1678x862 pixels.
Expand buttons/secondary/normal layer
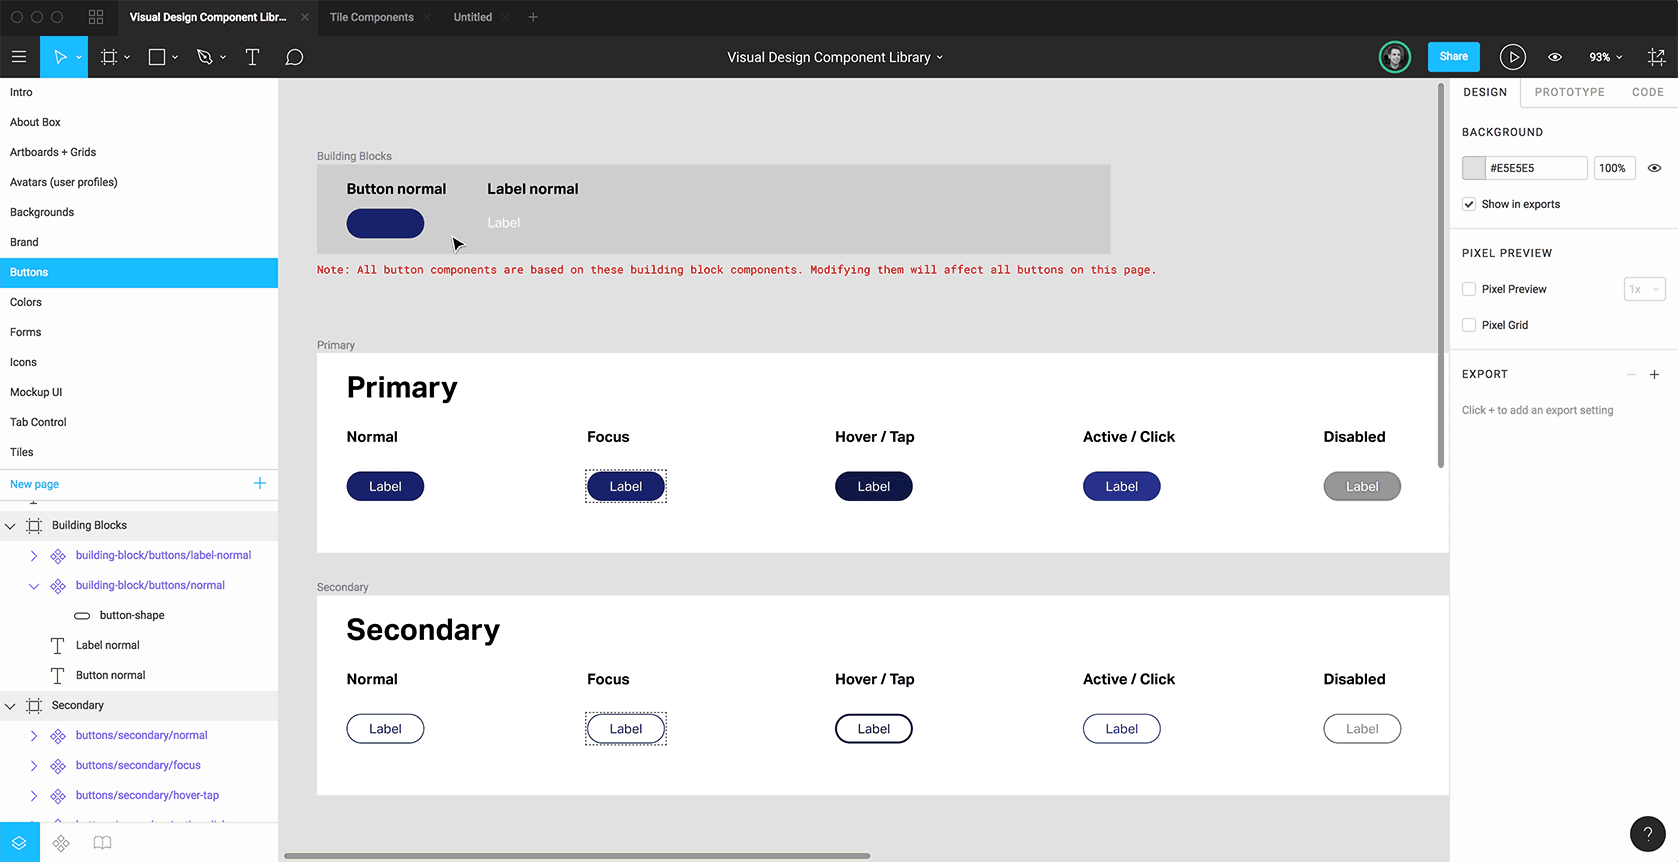[x=34, y=736]
